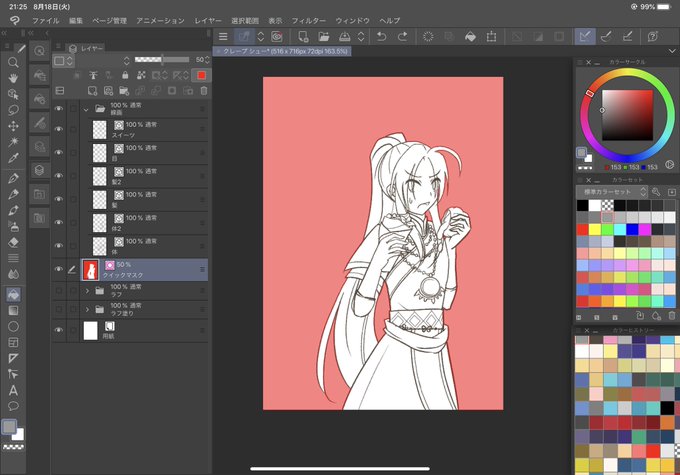Click the main drawing color swatch in toolbox

pyautogui.click(x=10, y=427)
